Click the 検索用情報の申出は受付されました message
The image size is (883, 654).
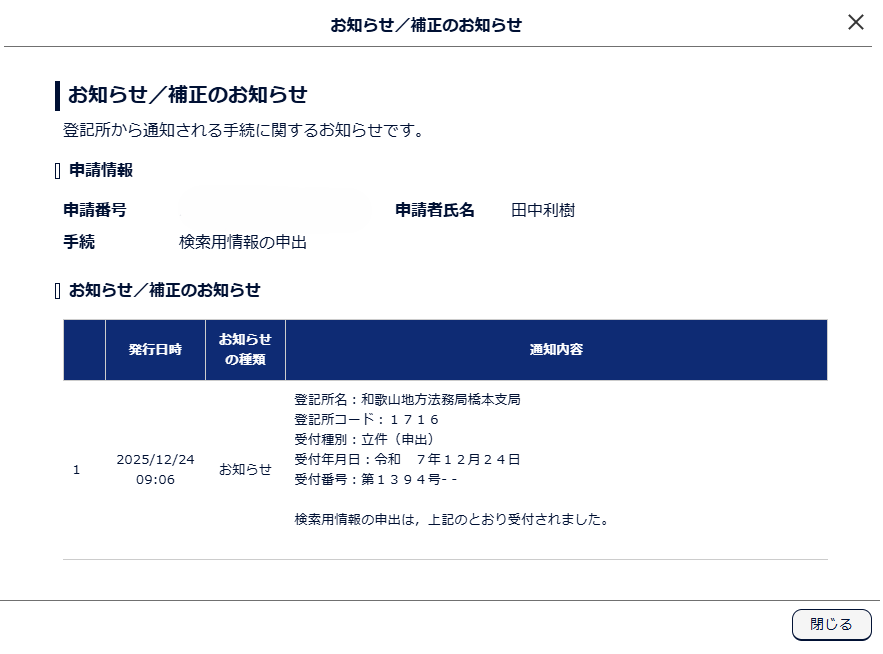click(452, 520)
